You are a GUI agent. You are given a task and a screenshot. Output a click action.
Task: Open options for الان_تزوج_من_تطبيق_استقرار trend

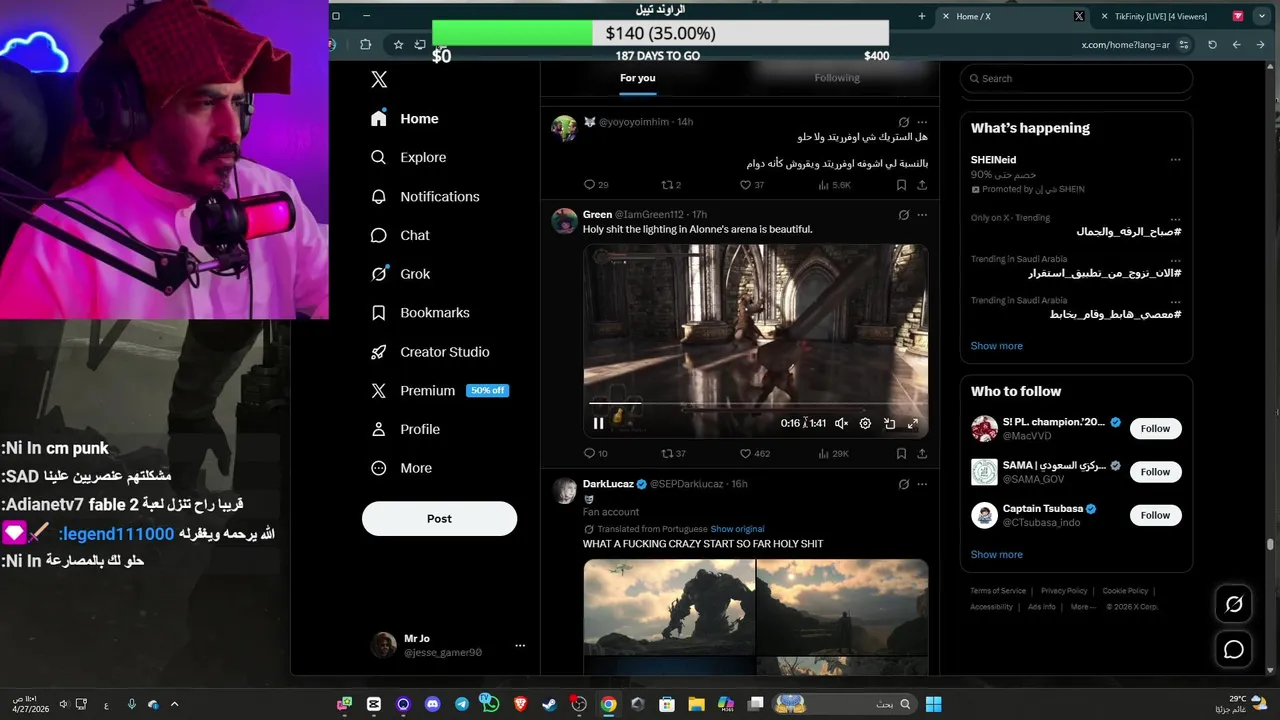[x=1175, y=260]
